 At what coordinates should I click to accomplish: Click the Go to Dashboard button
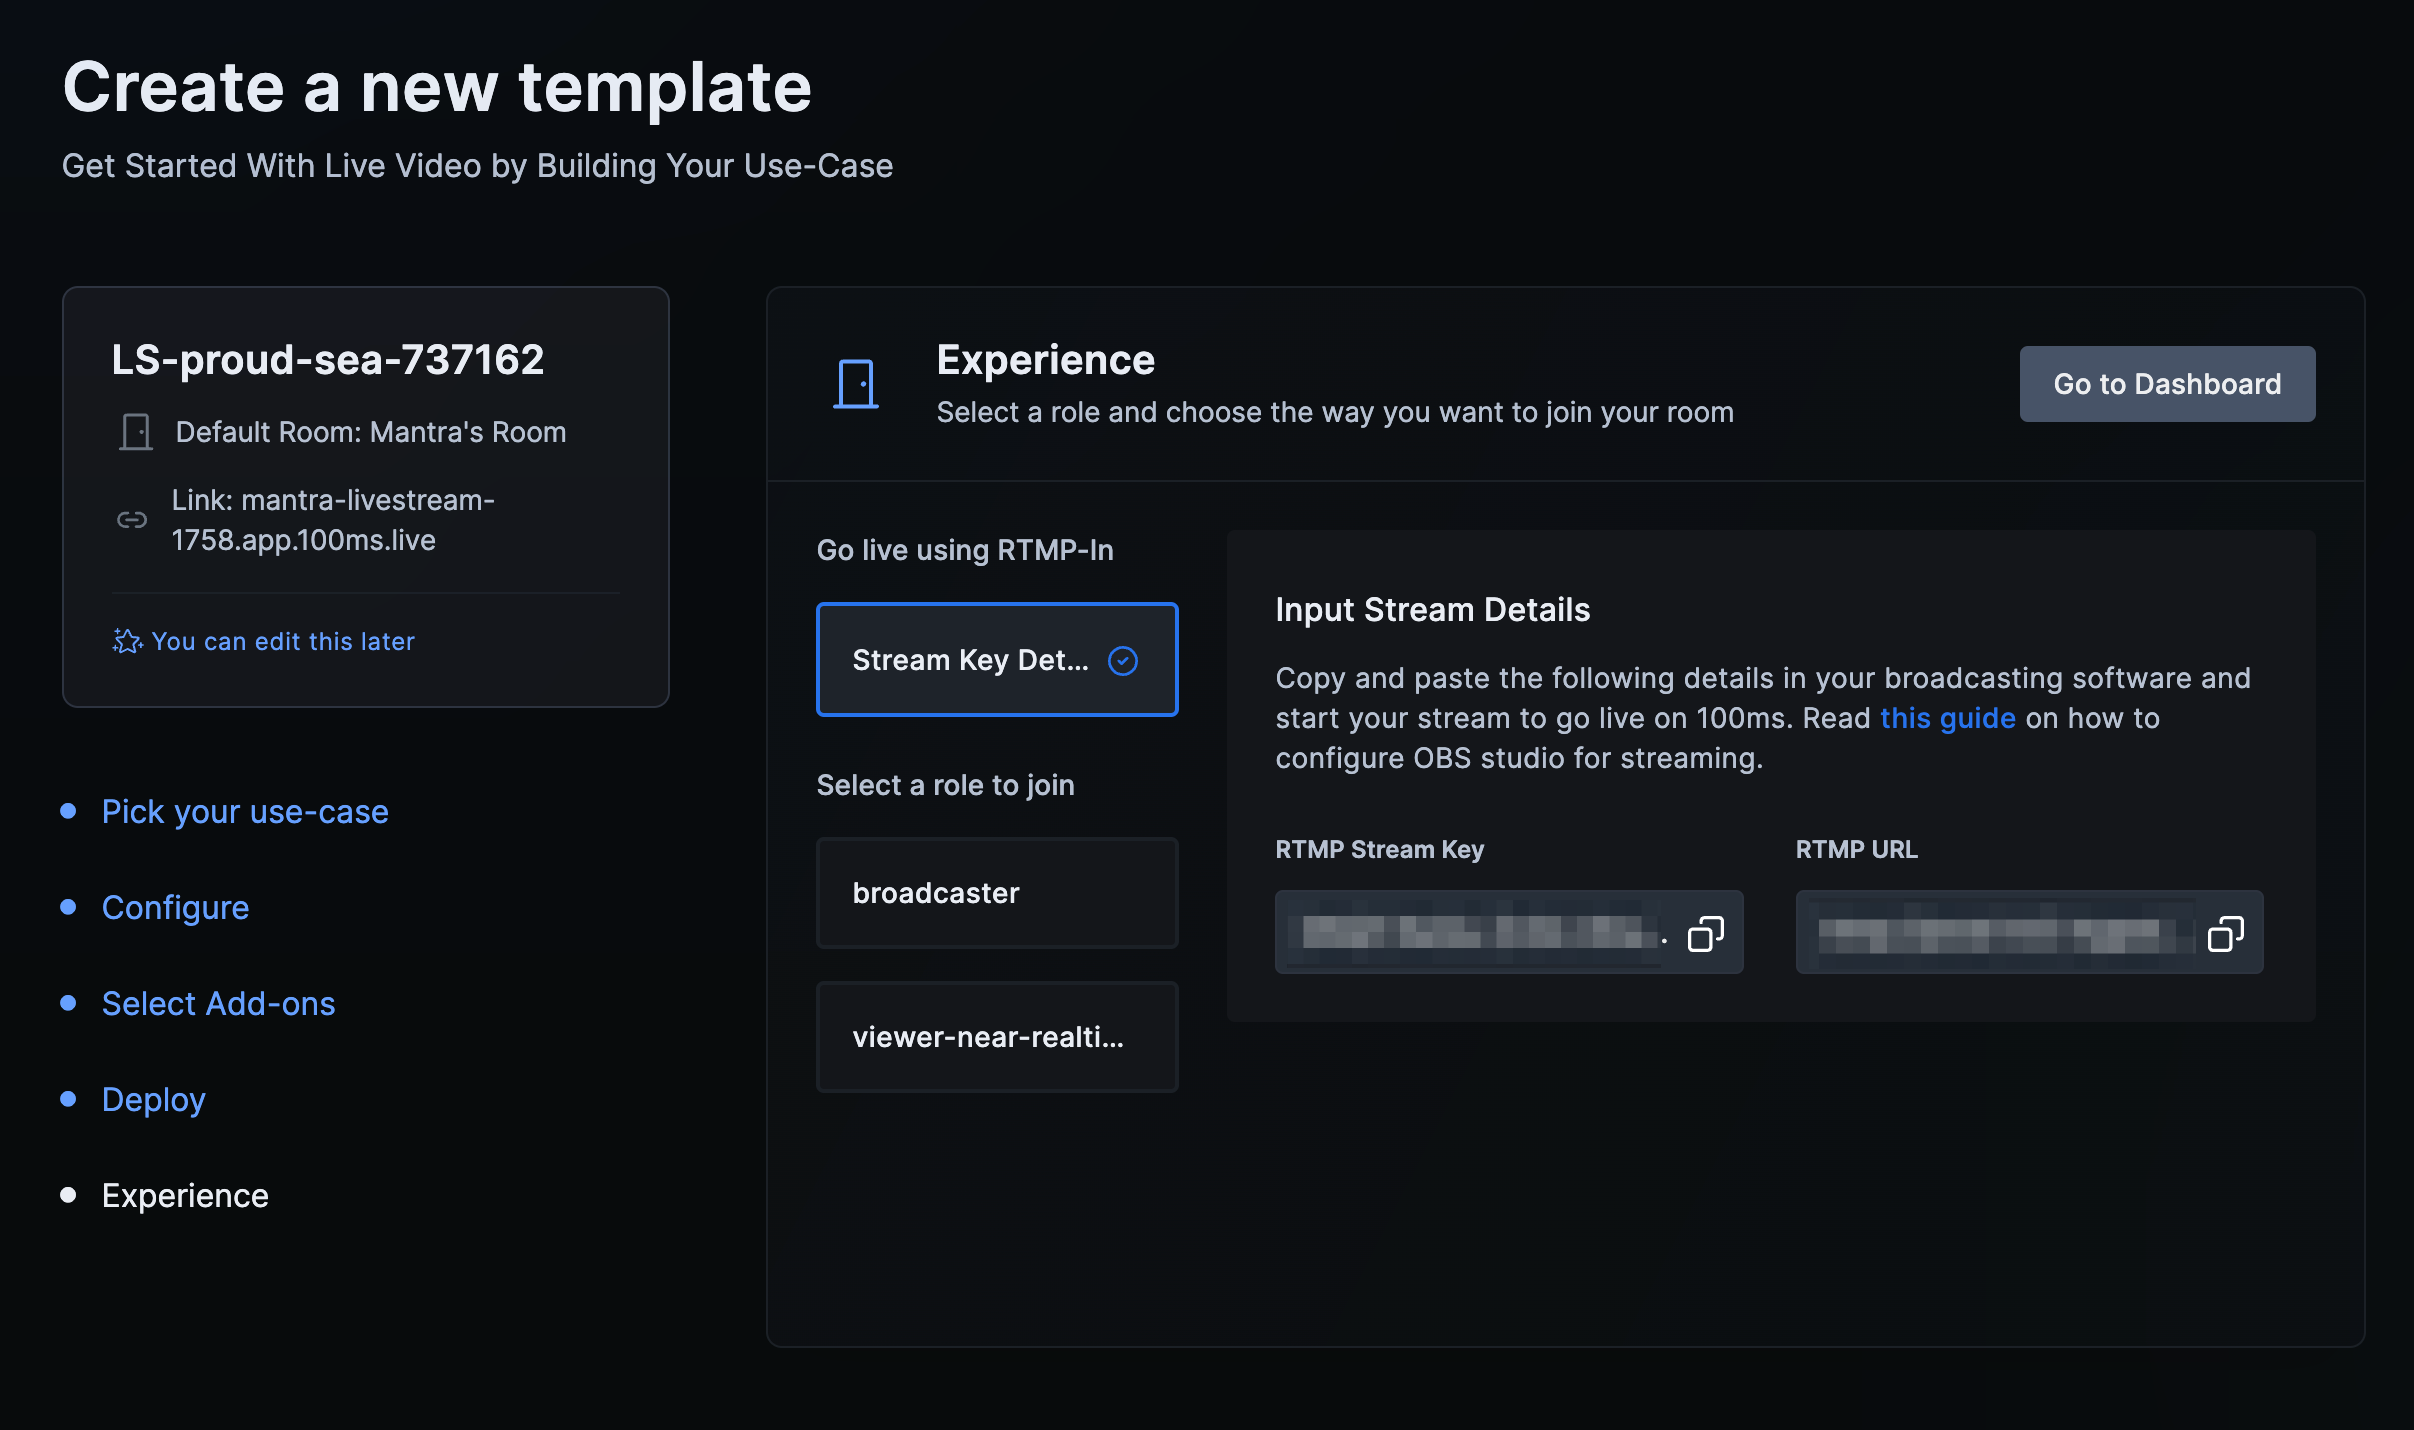tap(2166, 383)
